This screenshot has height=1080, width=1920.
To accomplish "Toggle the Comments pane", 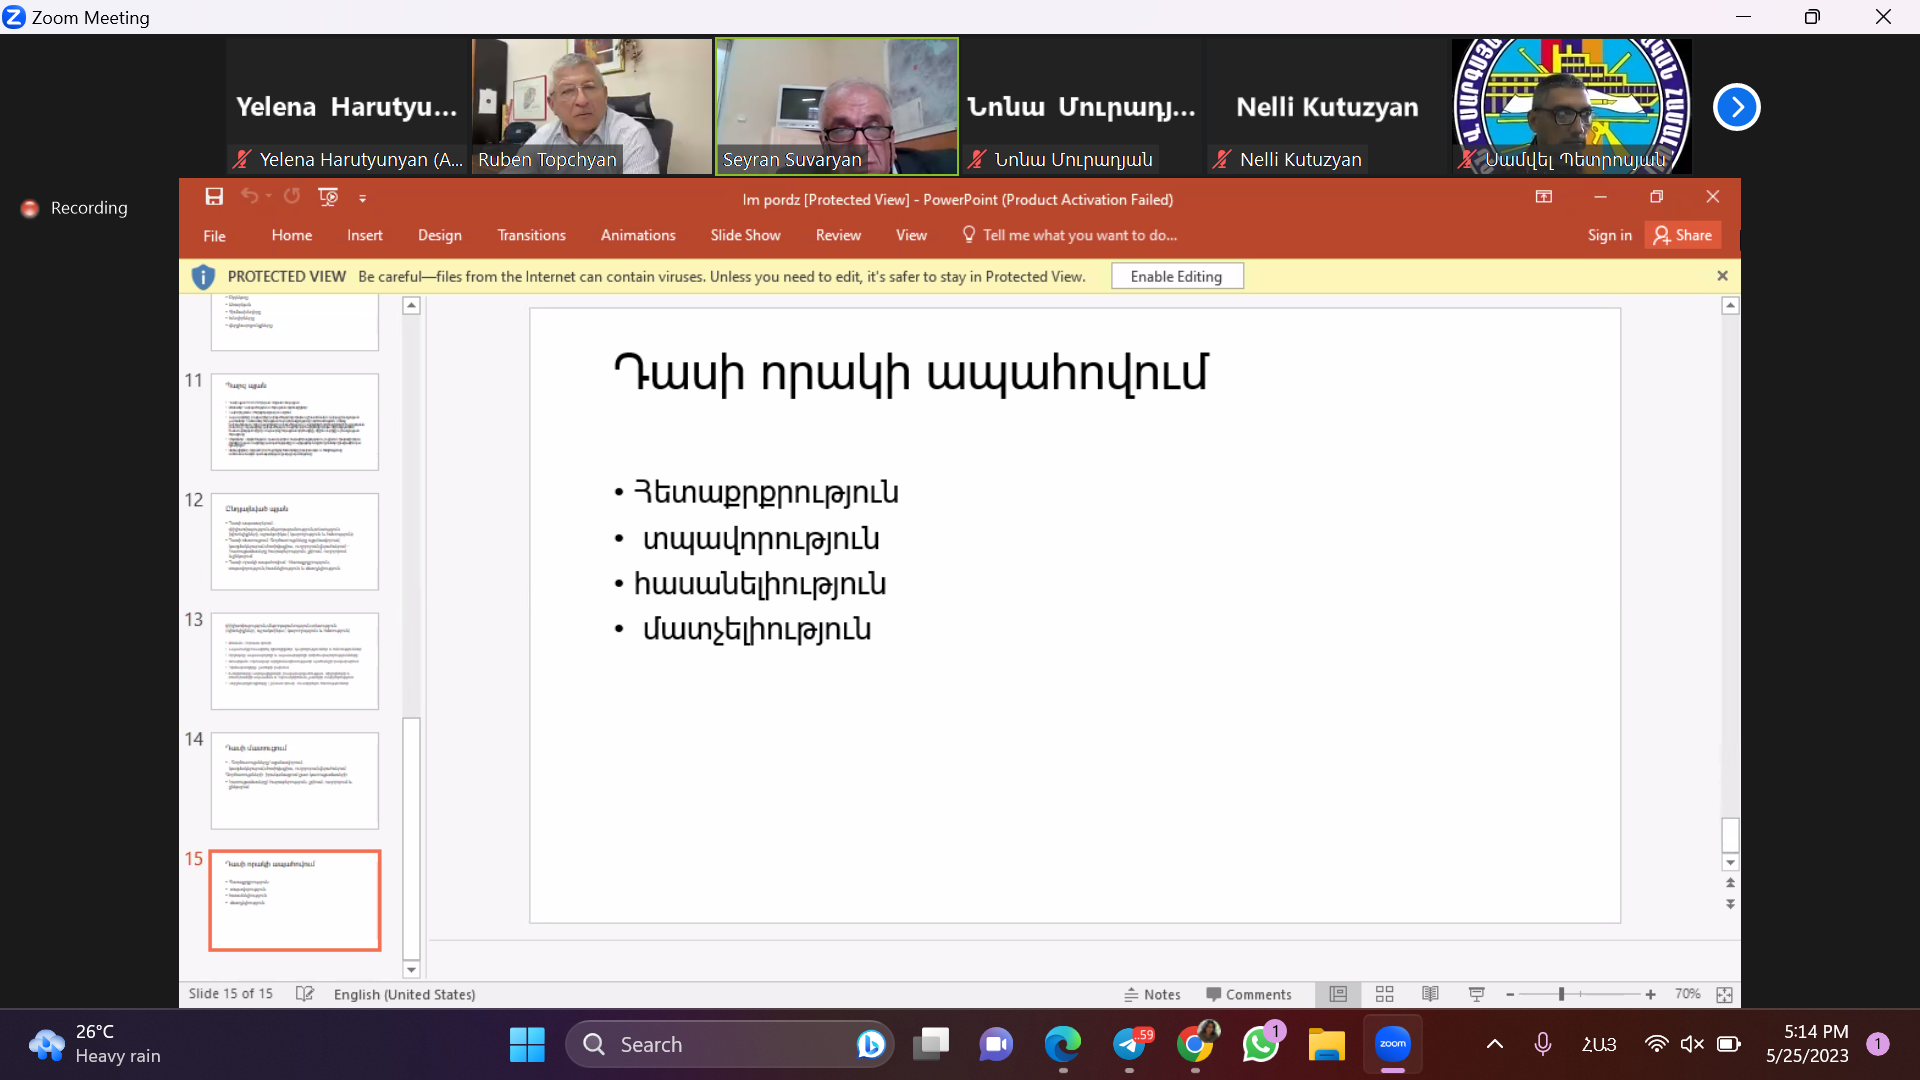I will pos(1248,994).
